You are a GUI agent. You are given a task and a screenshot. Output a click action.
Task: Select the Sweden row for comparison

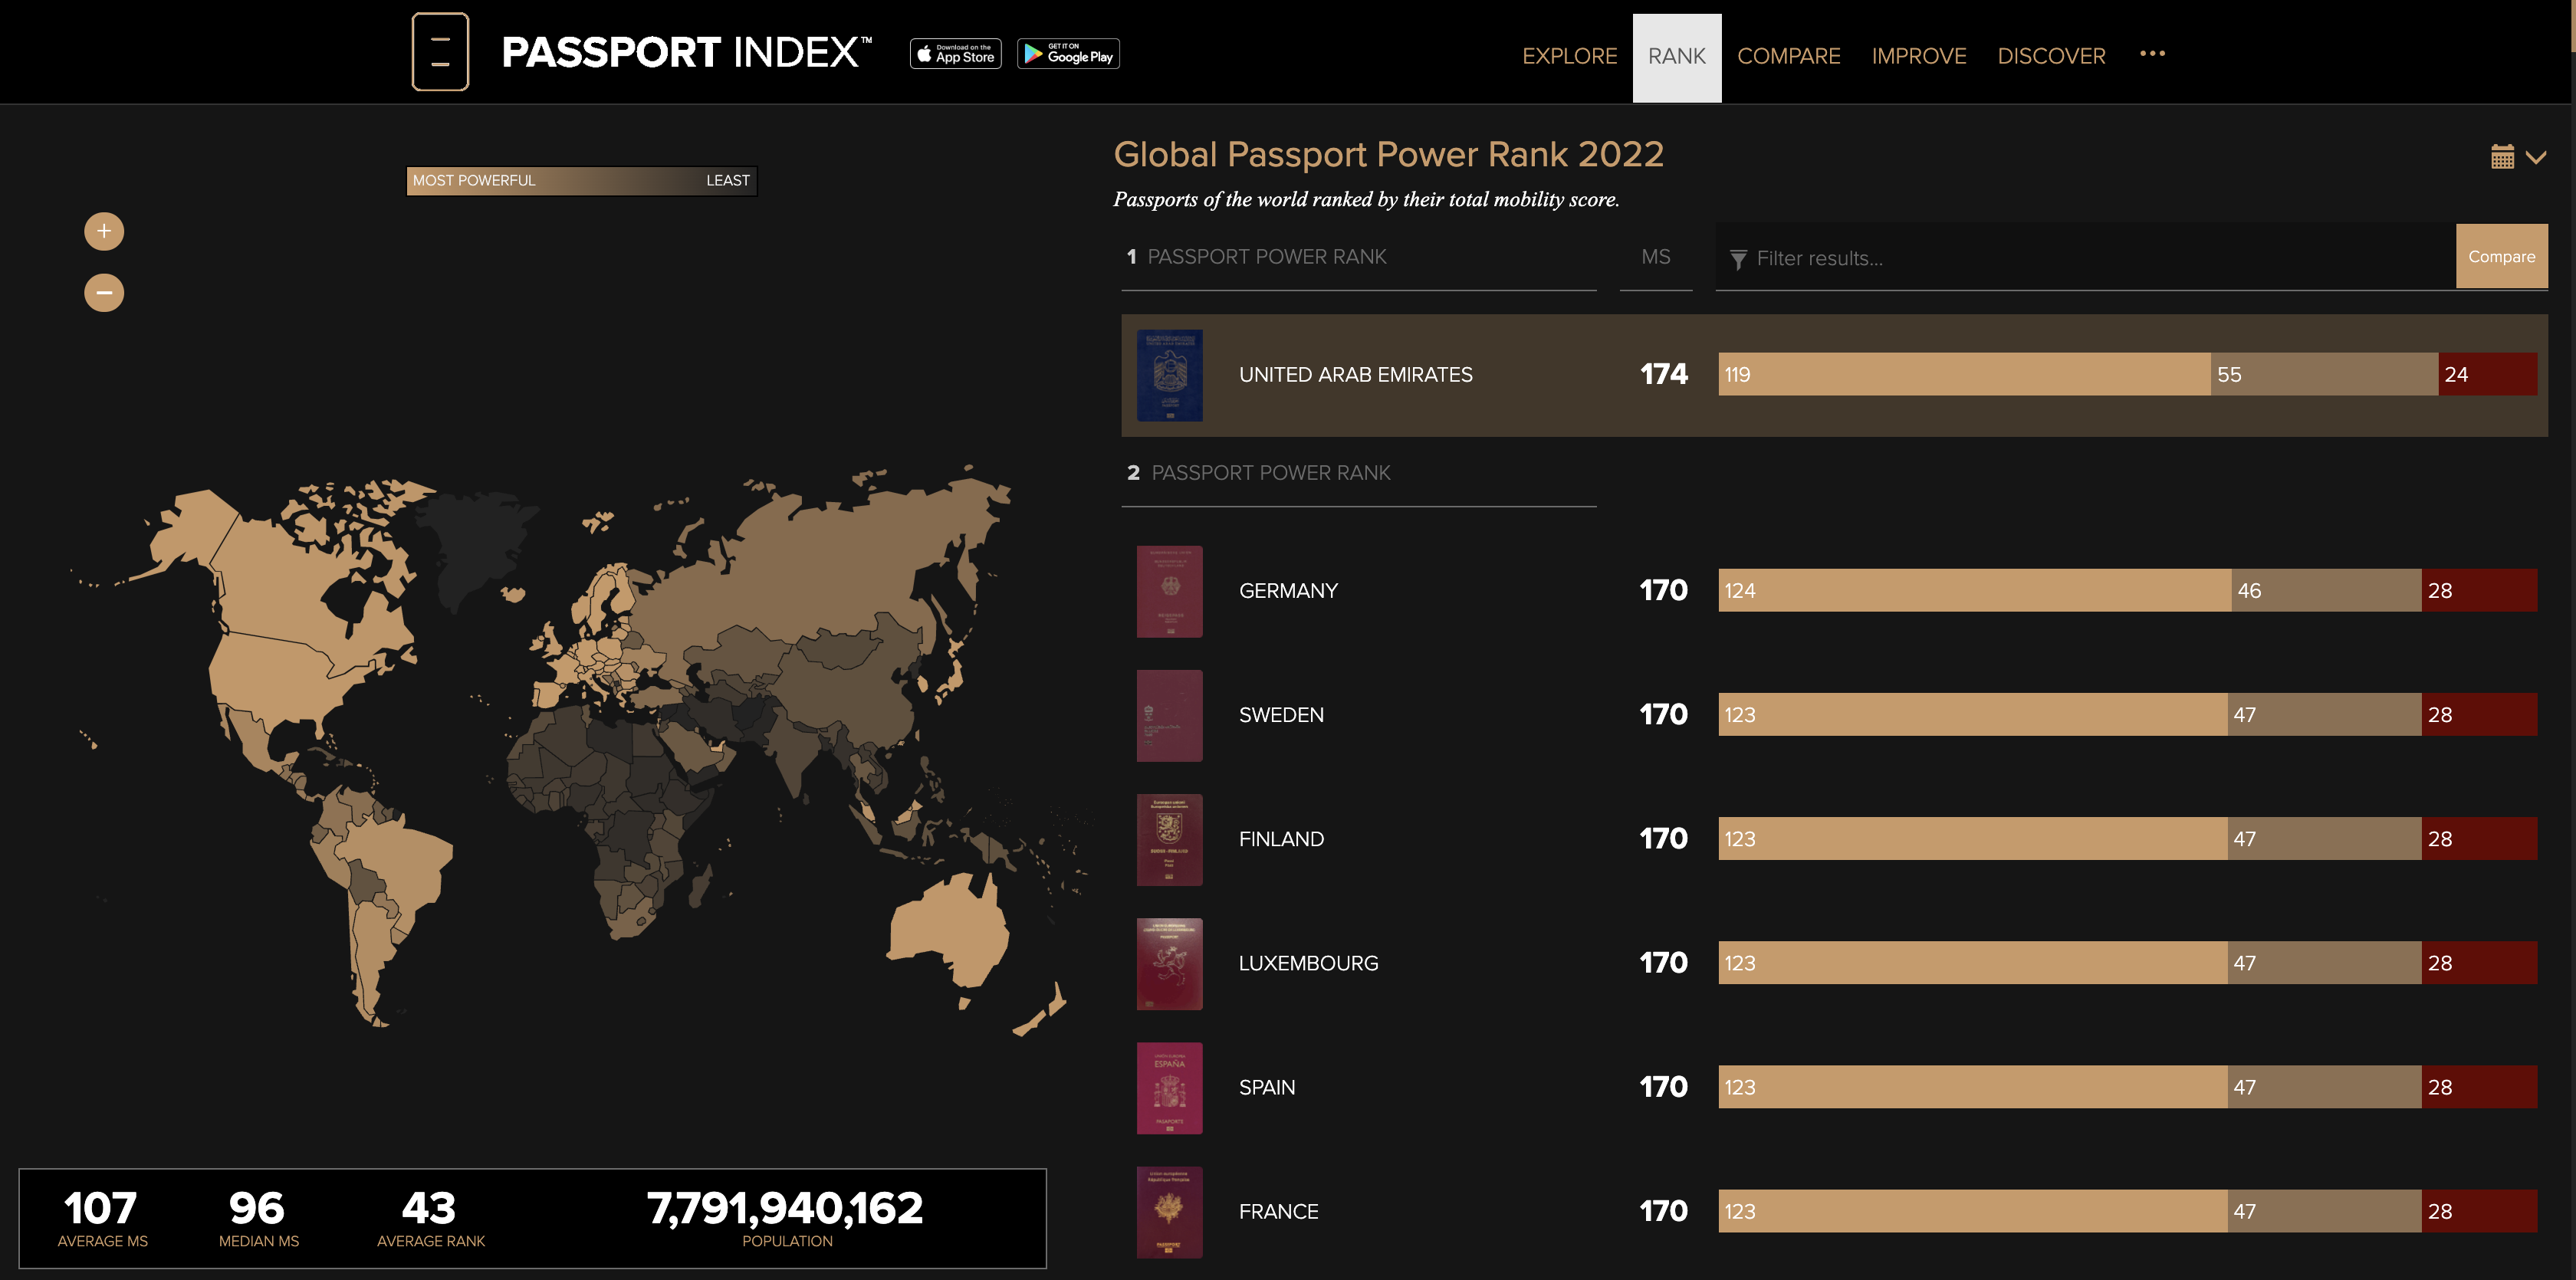pyautogui.click(x=1400, y=714)
